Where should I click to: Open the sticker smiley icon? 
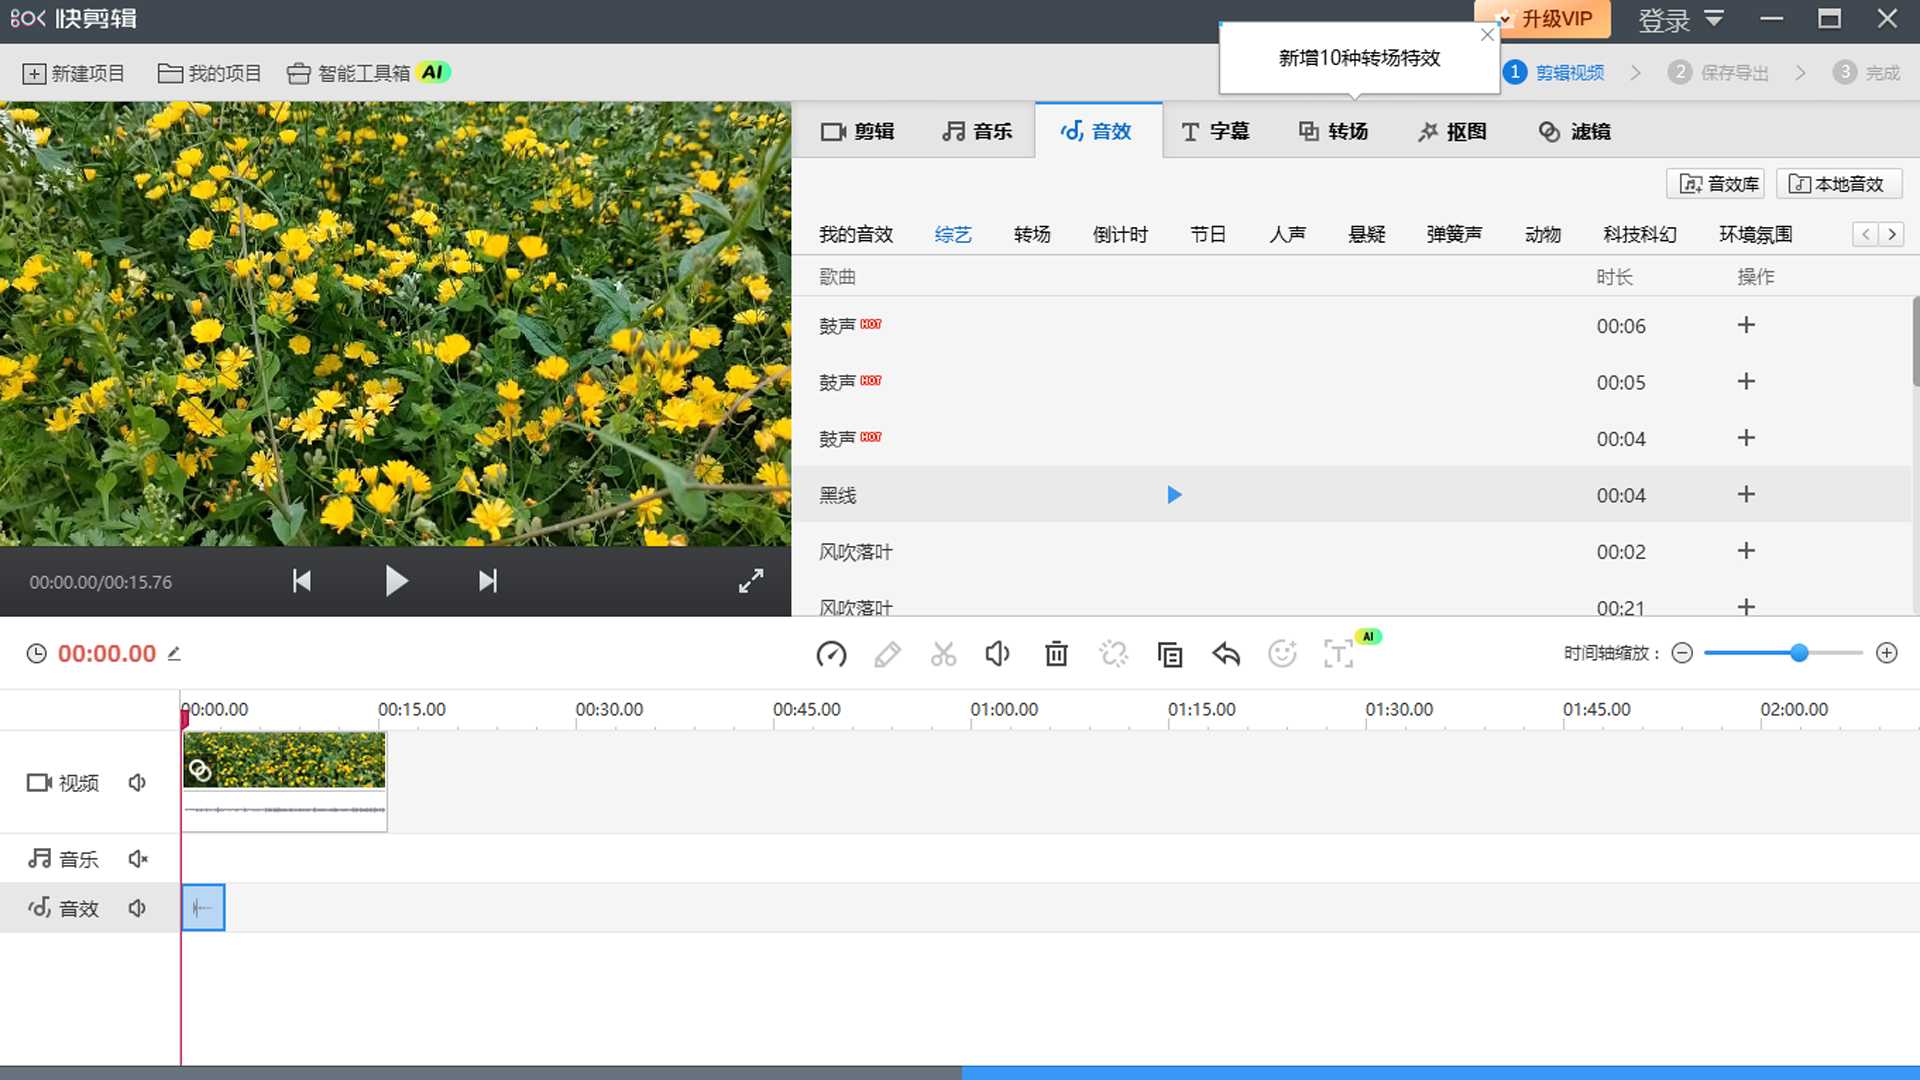click(1282, 653)
